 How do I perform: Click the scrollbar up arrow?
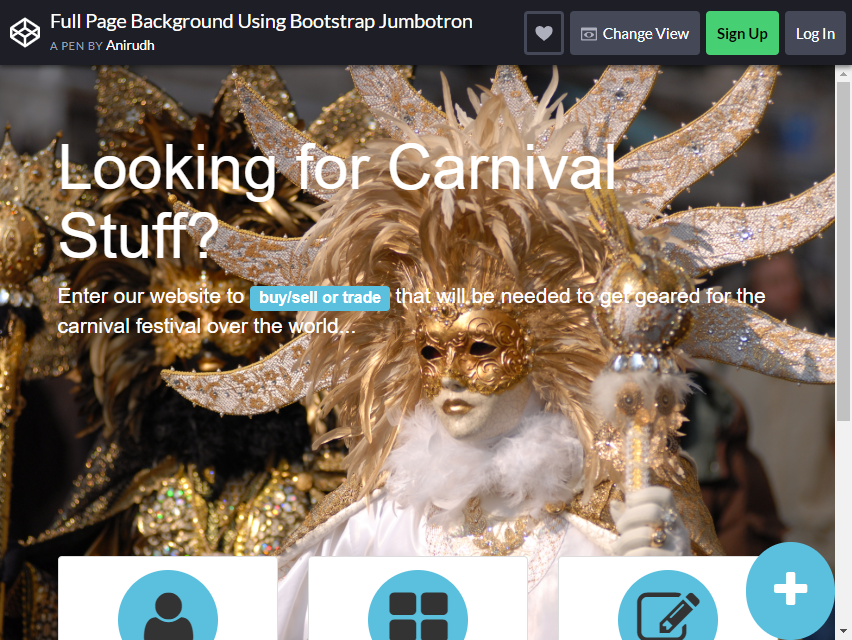[x=843, y=73]
